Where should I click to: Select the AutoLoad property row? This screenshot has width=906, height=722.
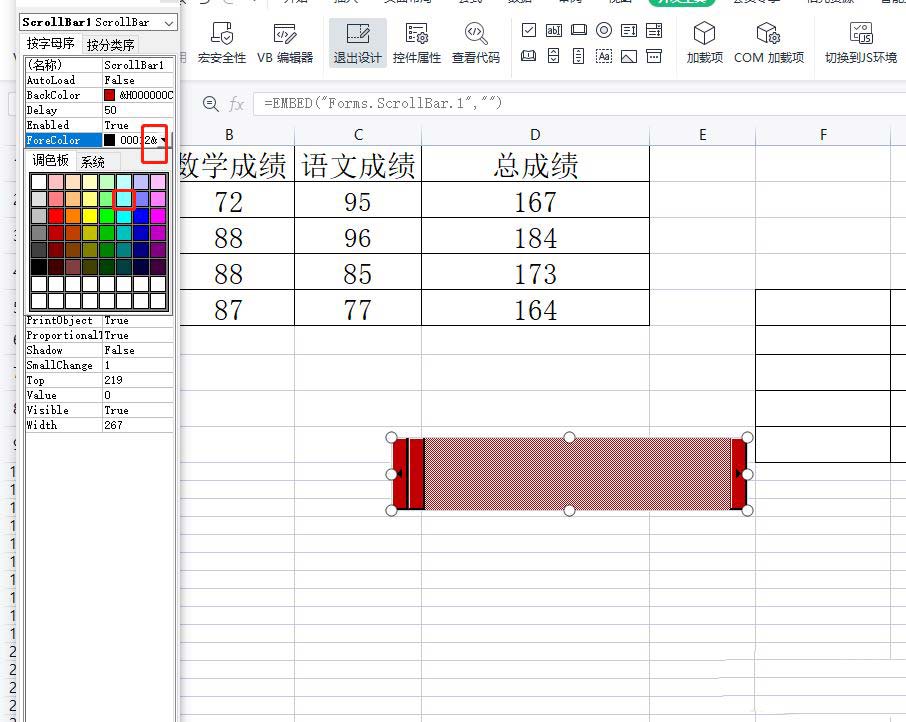99,80
